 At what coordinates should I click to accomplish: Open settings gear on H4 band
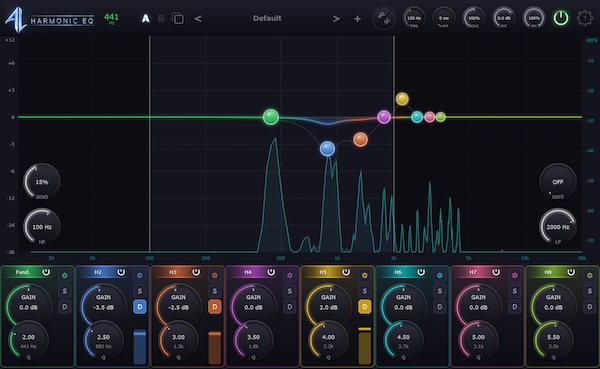pos(290,275)
